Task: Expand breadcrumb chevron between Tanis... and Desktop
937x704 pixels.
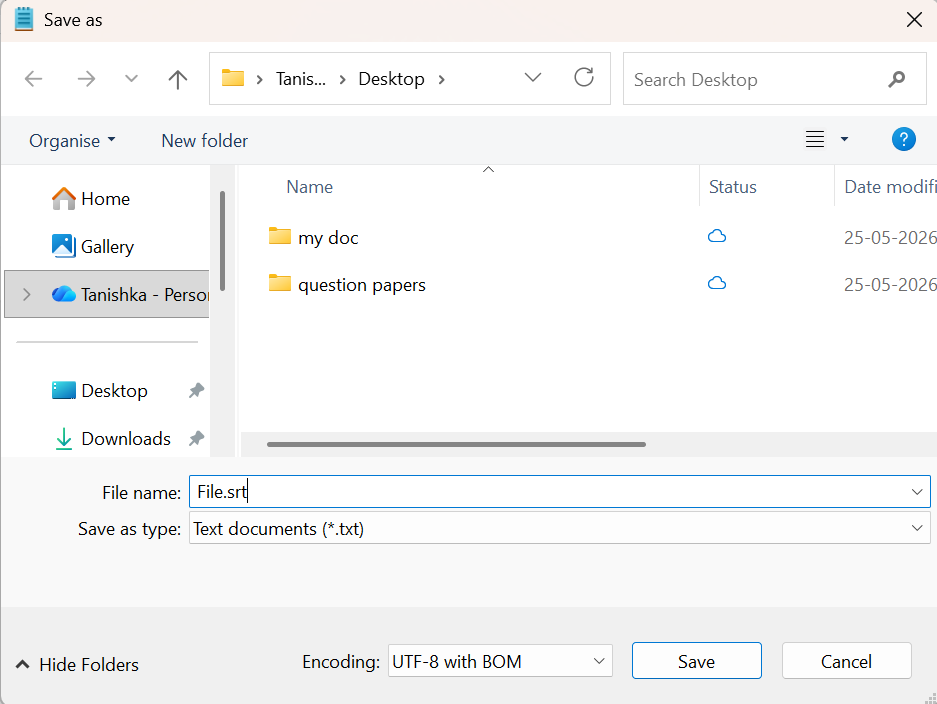Action: tap(342, 79)
